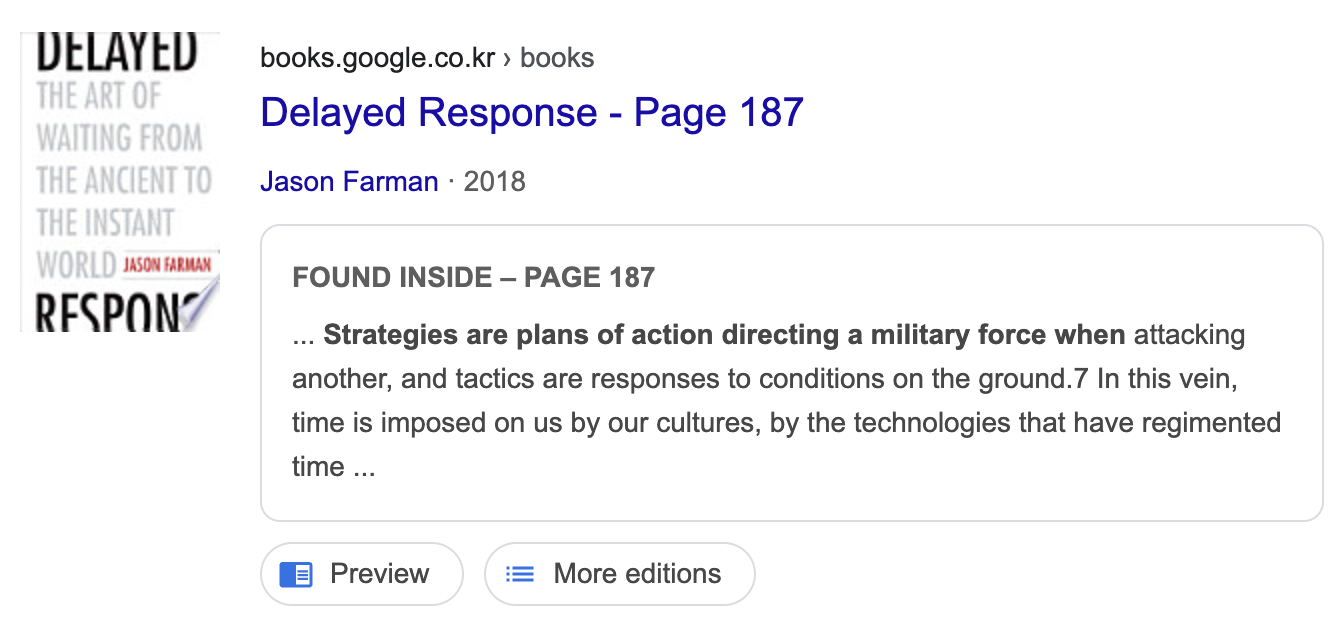This screenshot has height=622, width=1342.
Task: Click the list icon beside More editions
Action: tap(520, 574)
